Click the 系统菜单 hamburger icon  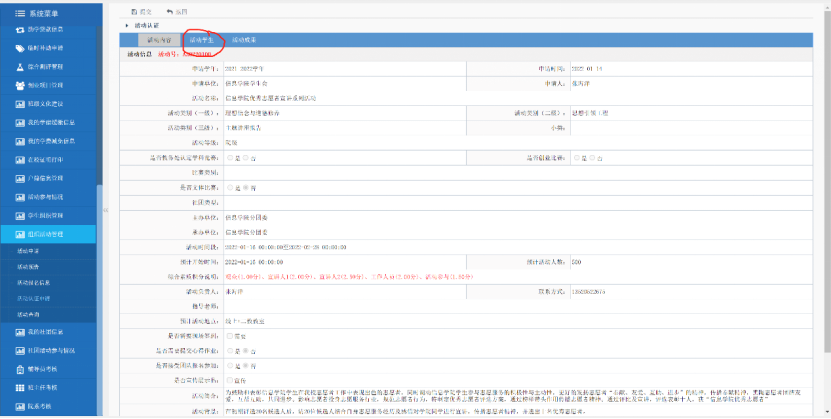pos(20,11)
